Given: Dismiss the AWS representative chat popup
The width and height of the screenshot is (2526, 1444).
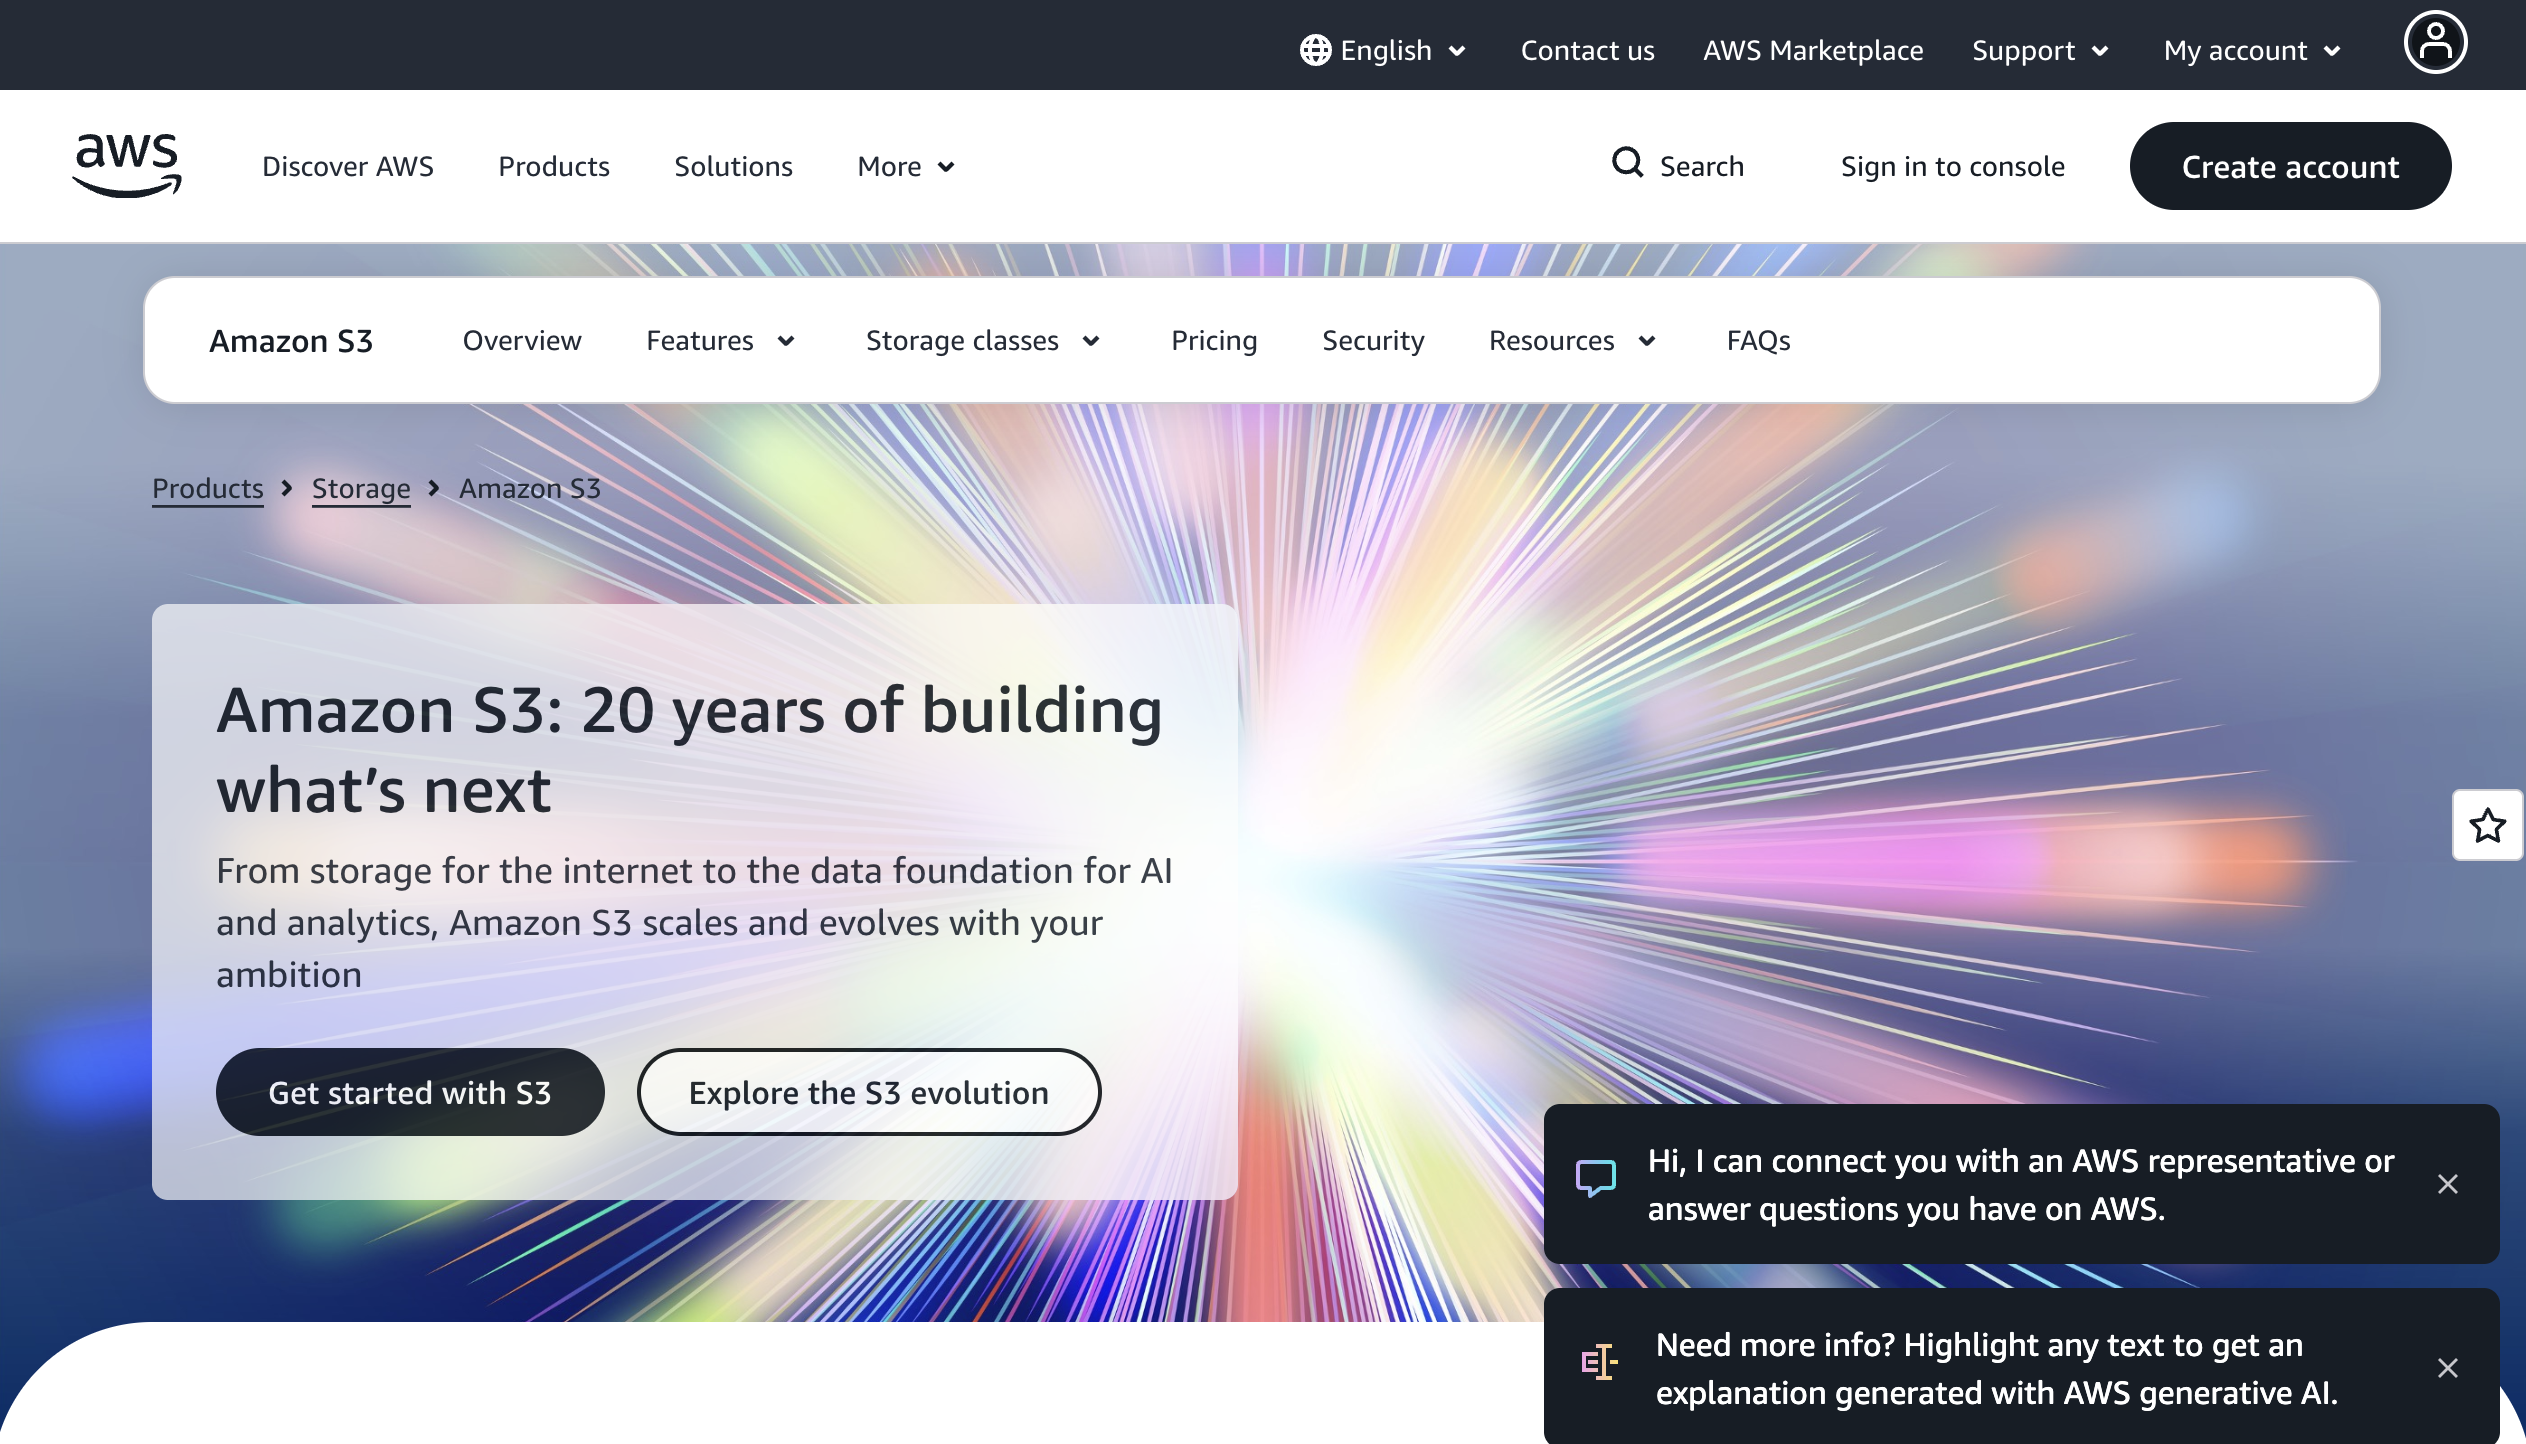Looking at the screenshot, I should click(x=2448, y=1184).
